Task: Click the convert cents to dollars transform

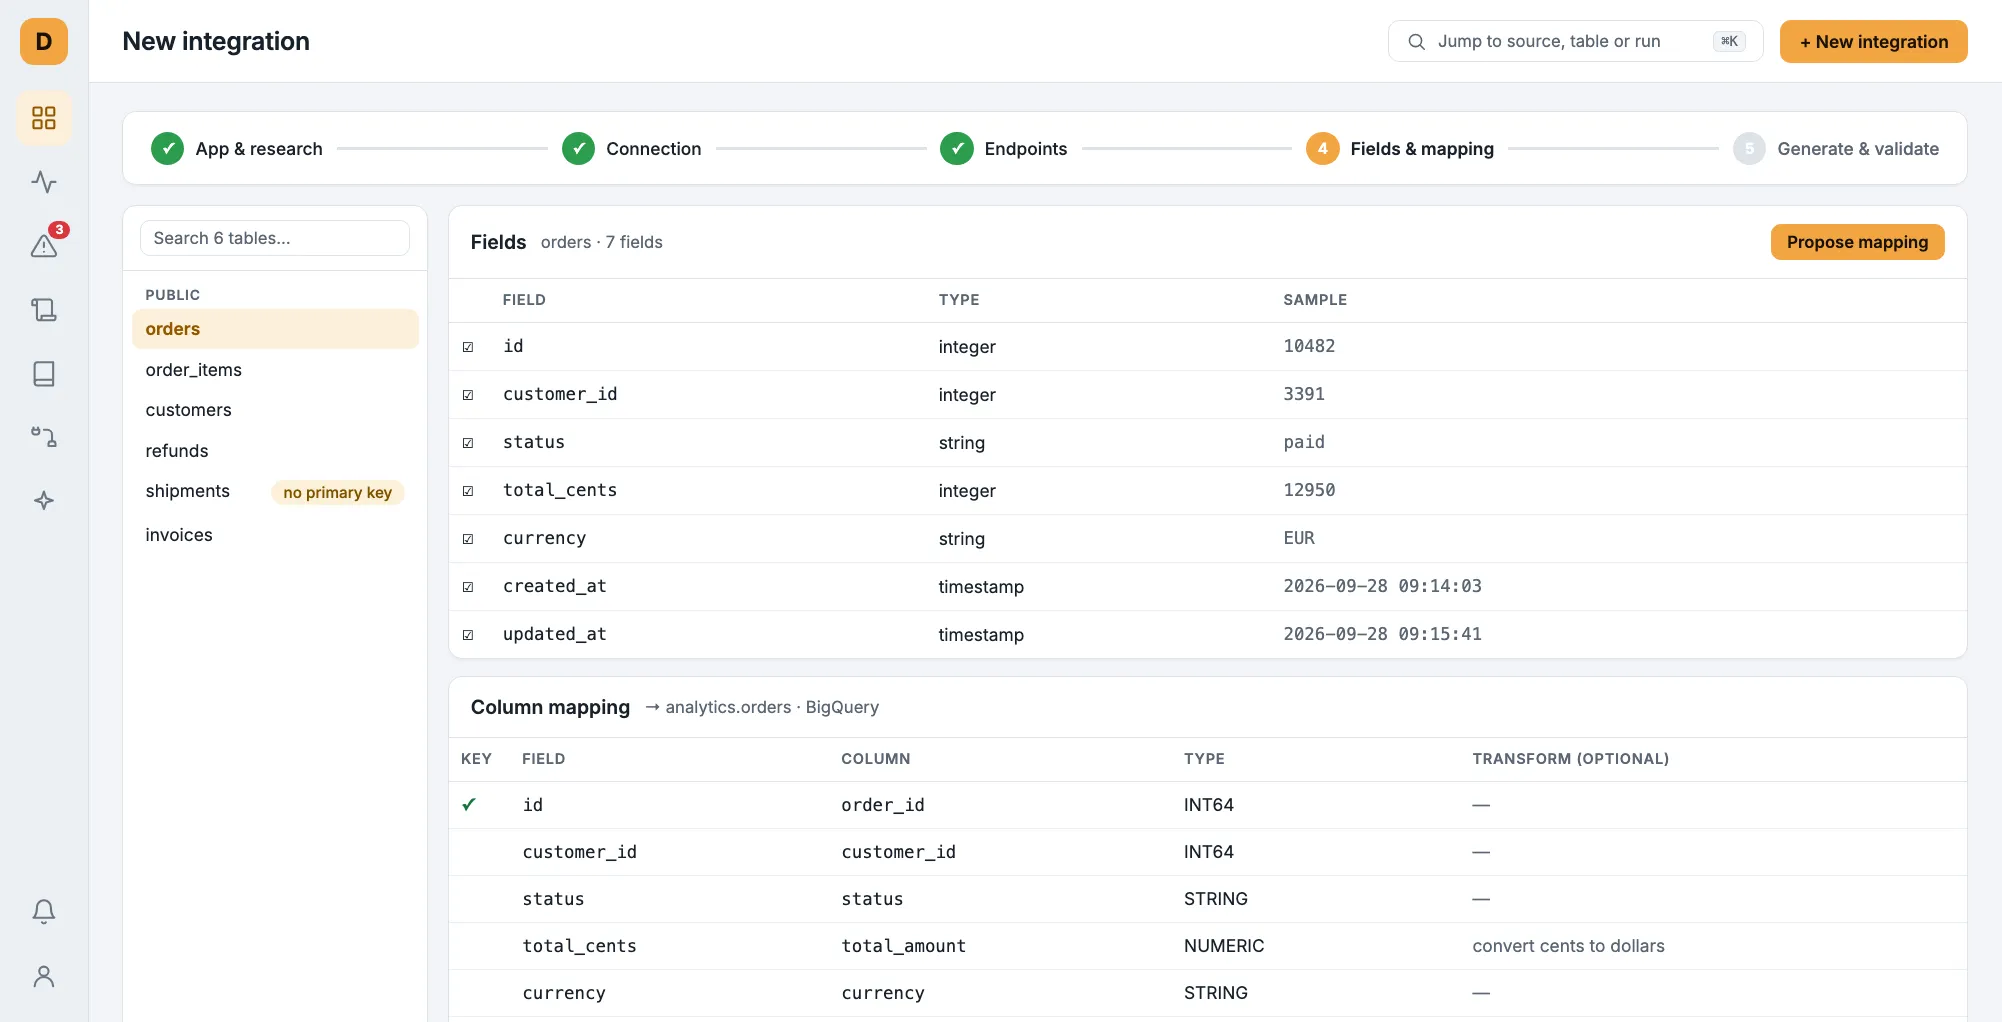Action: (x=1568, y=946)
